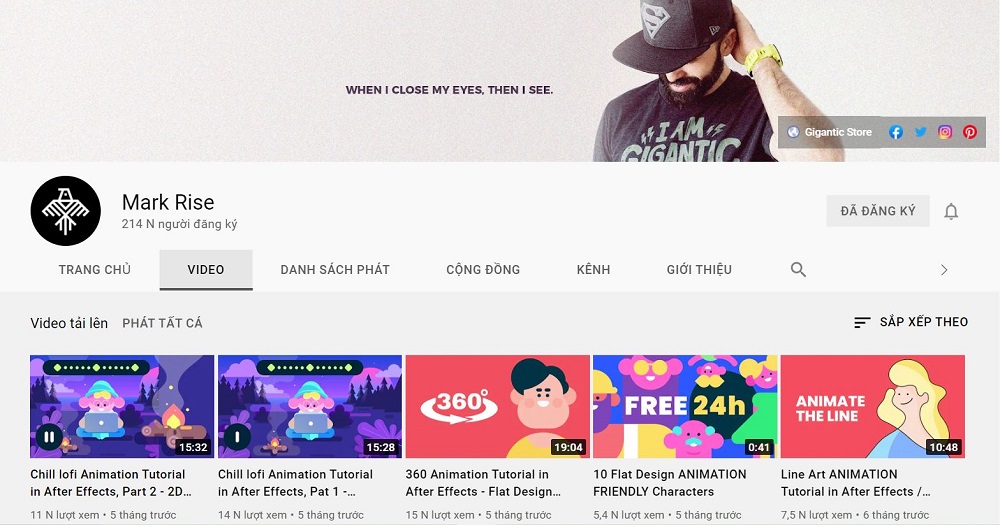Go to the CỘNG ĐỒNG tab

(x=483, y=270)
